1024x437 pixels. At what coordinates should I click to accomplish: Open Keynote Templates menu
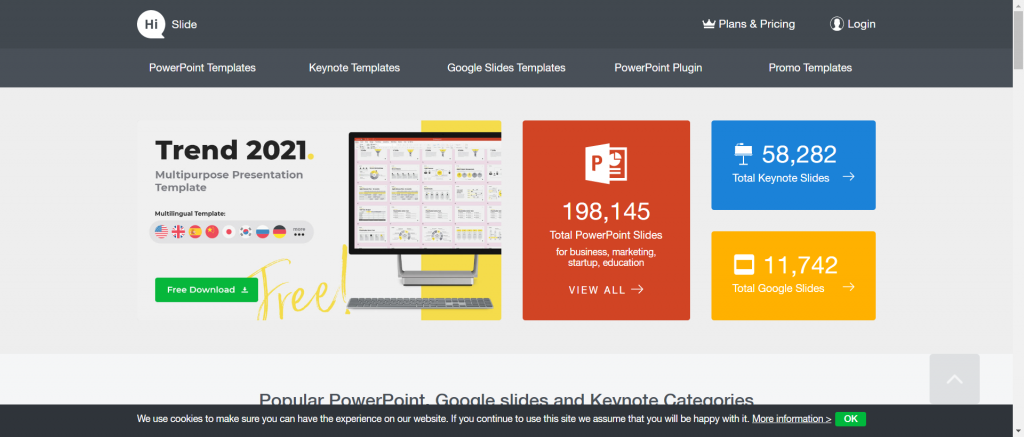pos(355,68)
